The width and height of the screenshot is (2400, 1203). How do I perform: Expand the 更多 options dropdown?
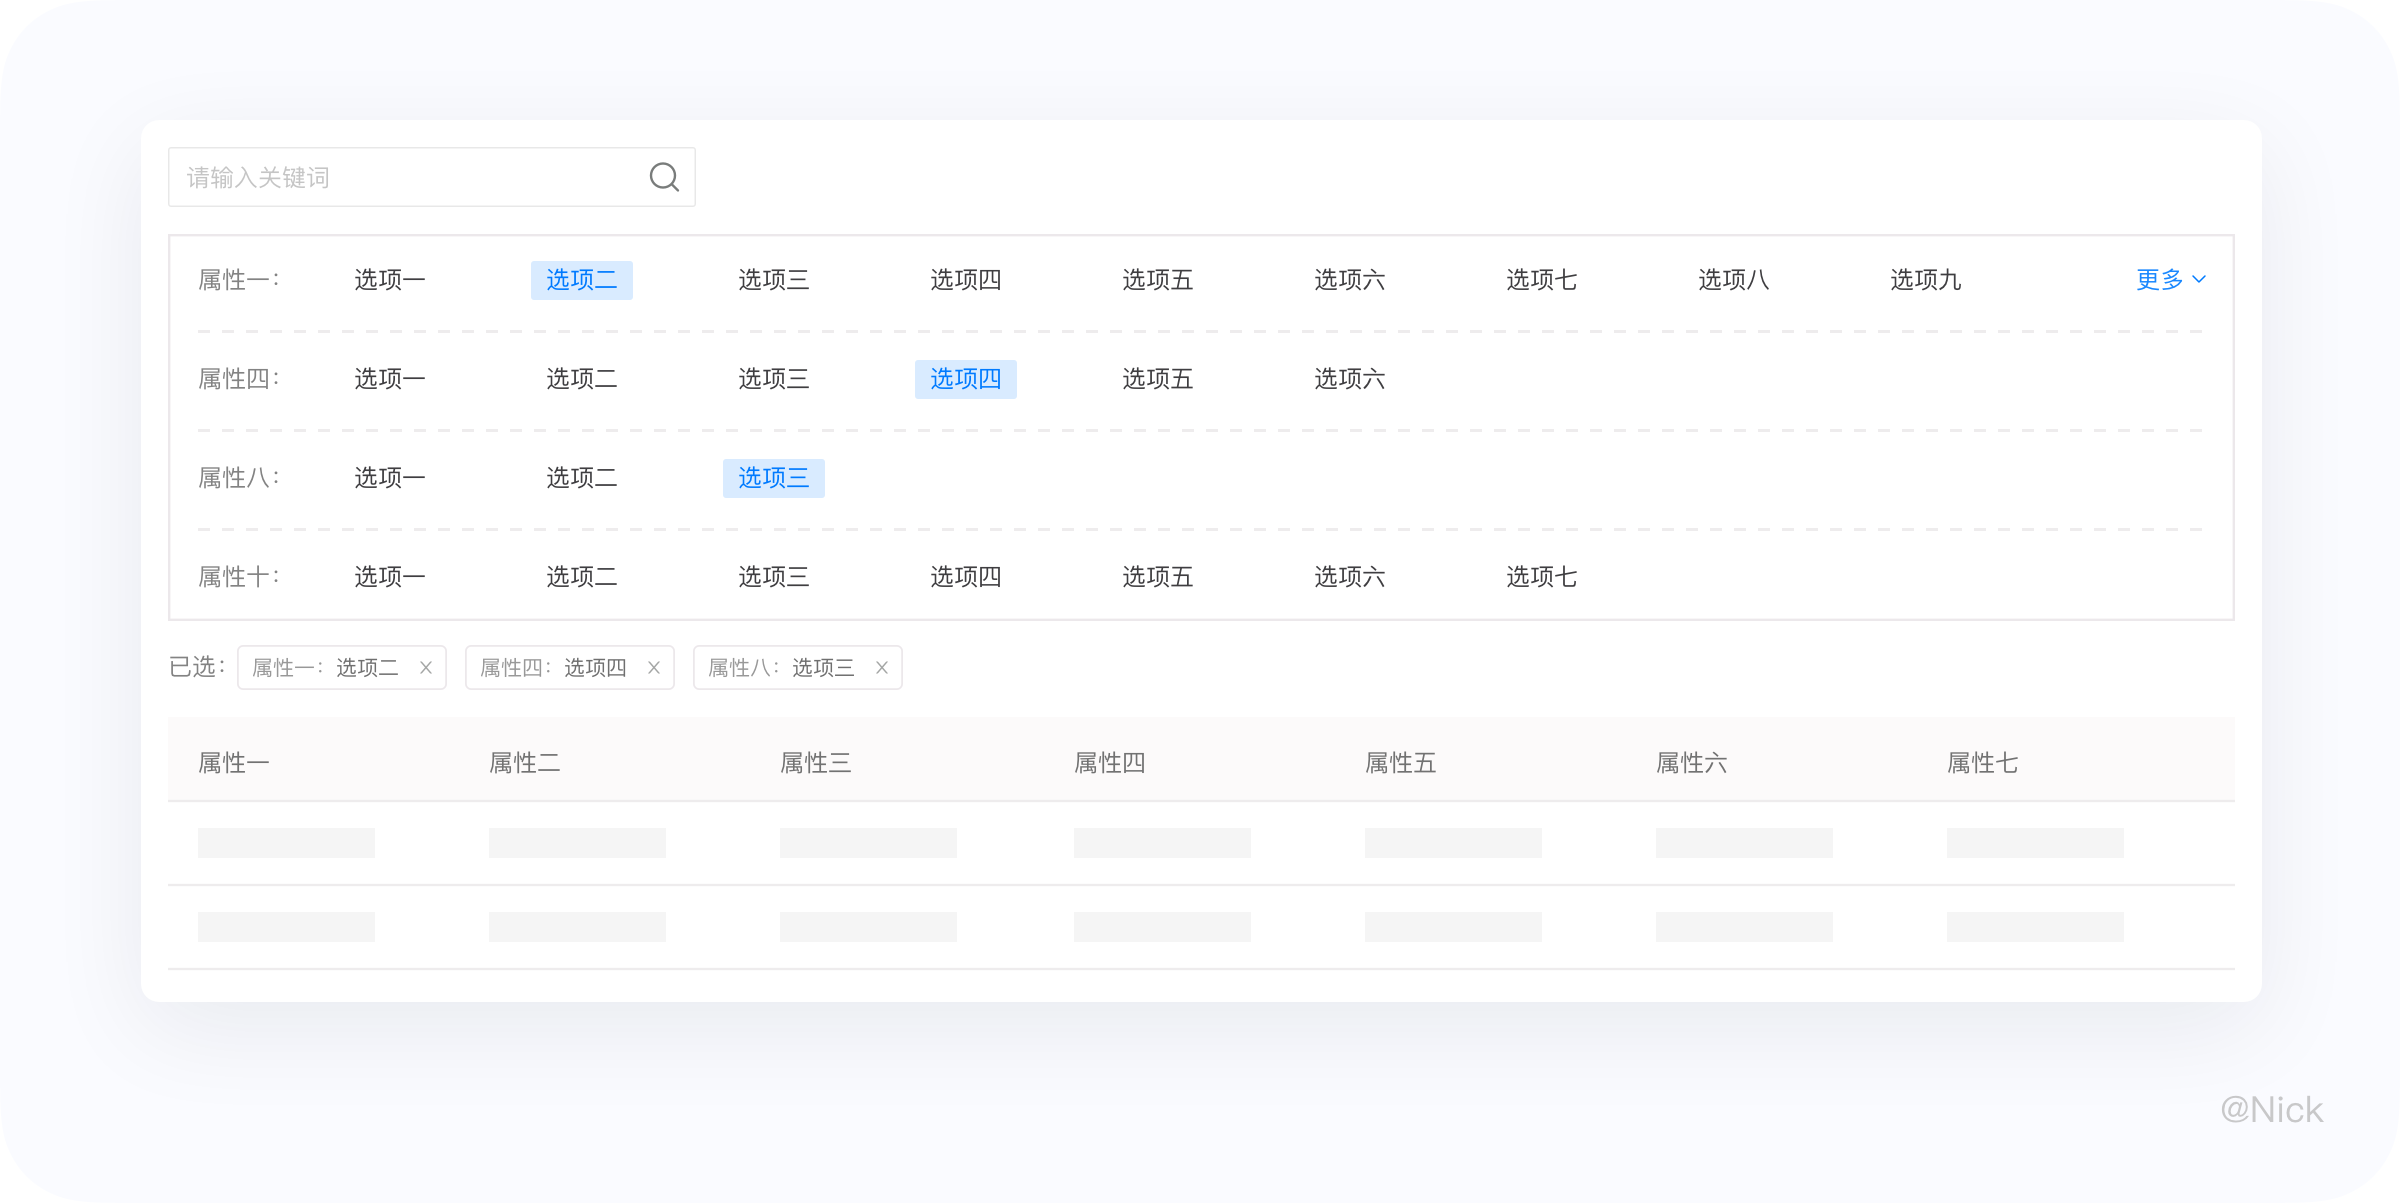(x=2170, y=280)
